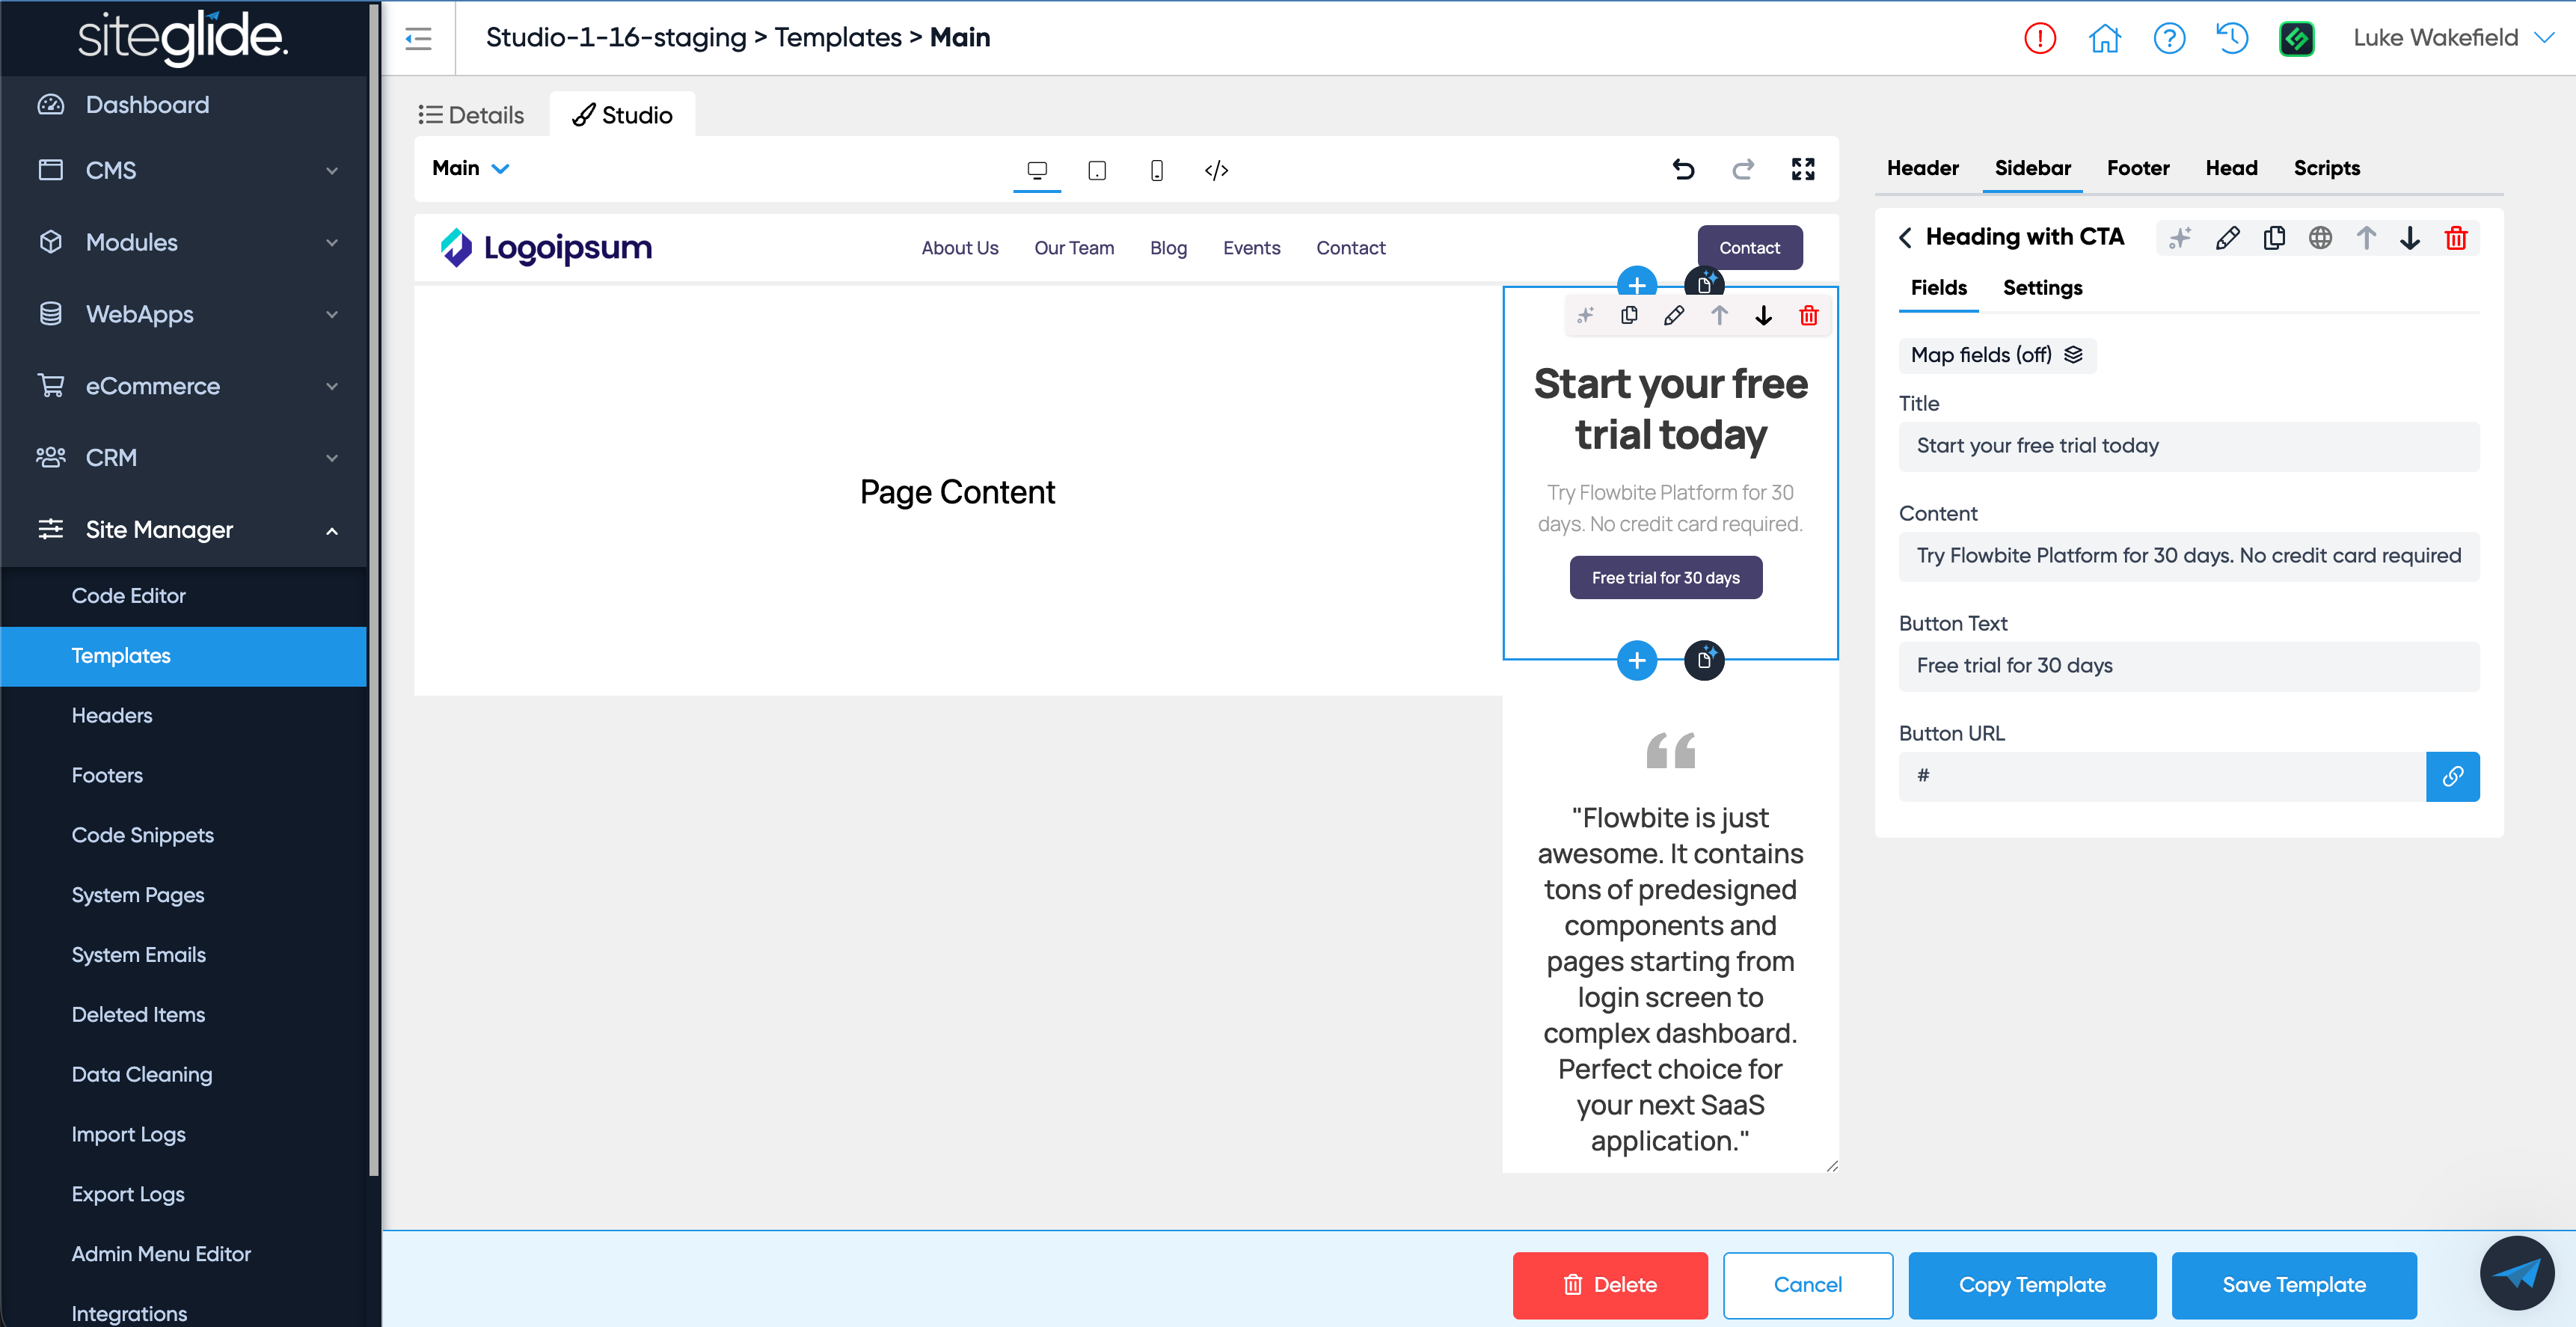2576x1327 pixels.
Task: Switch preview to desktop view
Action: 1037,170
